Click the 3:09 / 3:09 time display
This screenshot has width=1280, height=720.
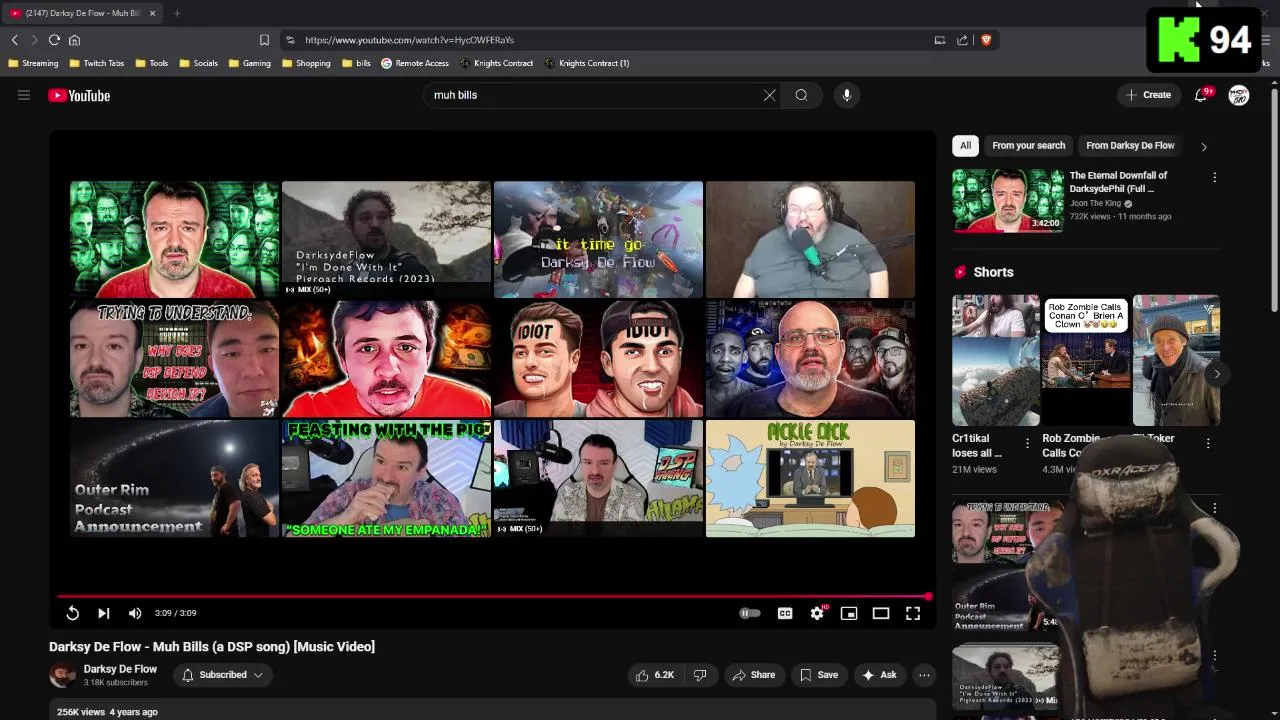(175, 613)
